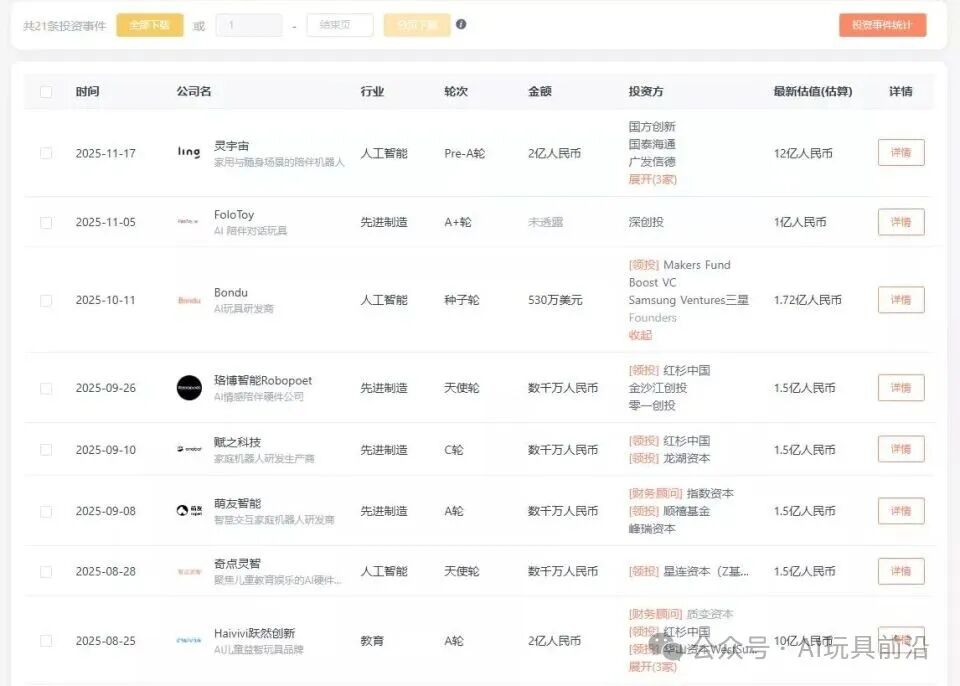Open 详情 for the FoloToy row
This screenshot has width=960, height=686.
point(901,222)
